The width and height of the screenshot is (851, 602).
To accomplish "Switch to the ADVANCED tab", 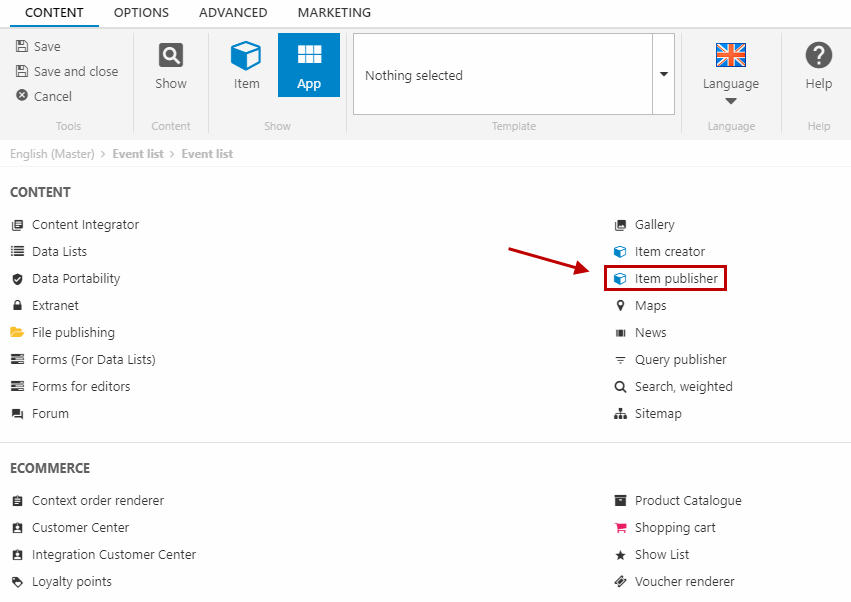I will (x=233, y=12).
